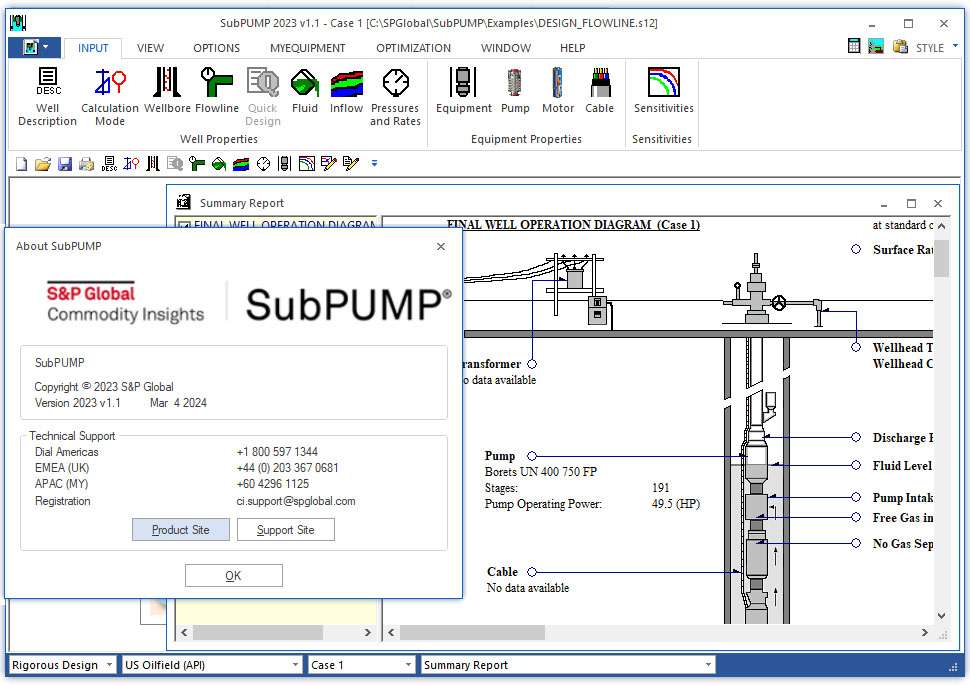
Task: Open the calculator icon at top right
Action: (x=854, y=47)
